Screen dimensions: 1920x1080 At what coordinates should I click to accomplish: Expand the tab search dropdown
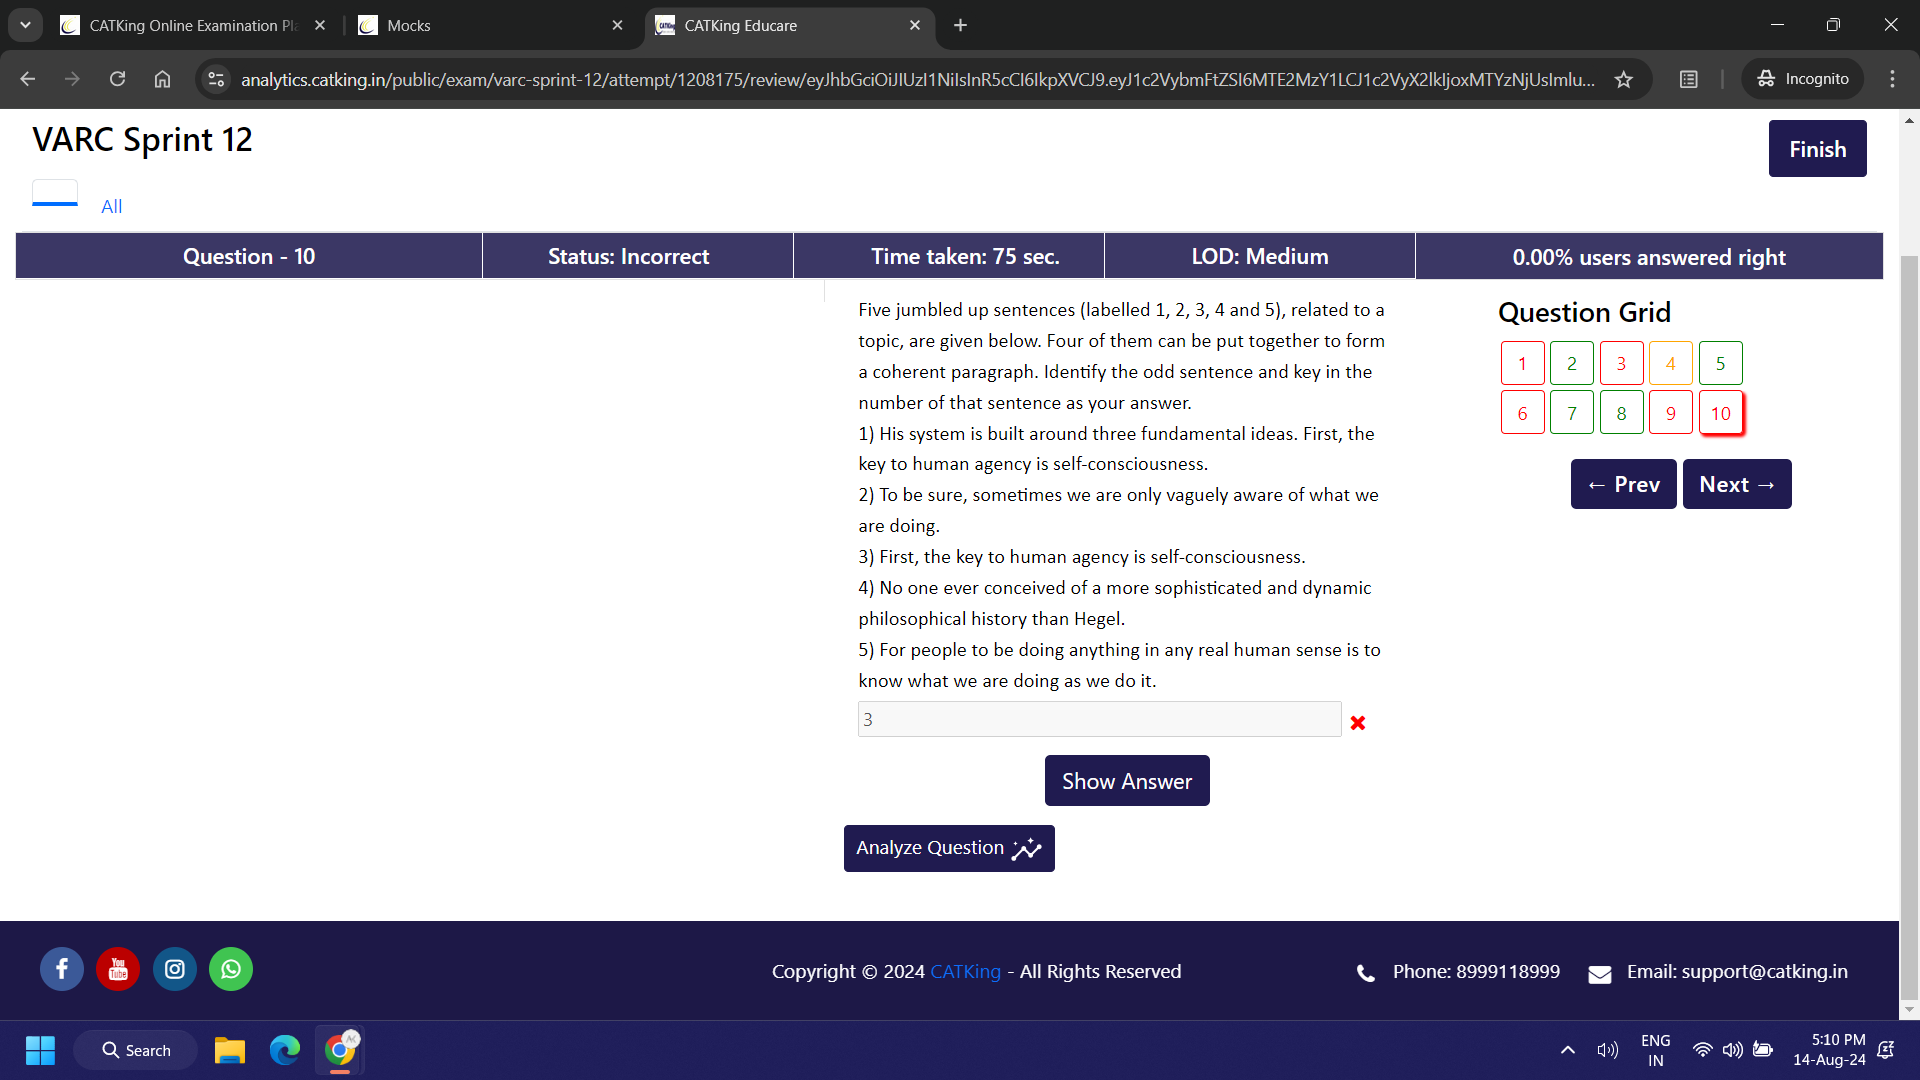[x=25, y=25]
